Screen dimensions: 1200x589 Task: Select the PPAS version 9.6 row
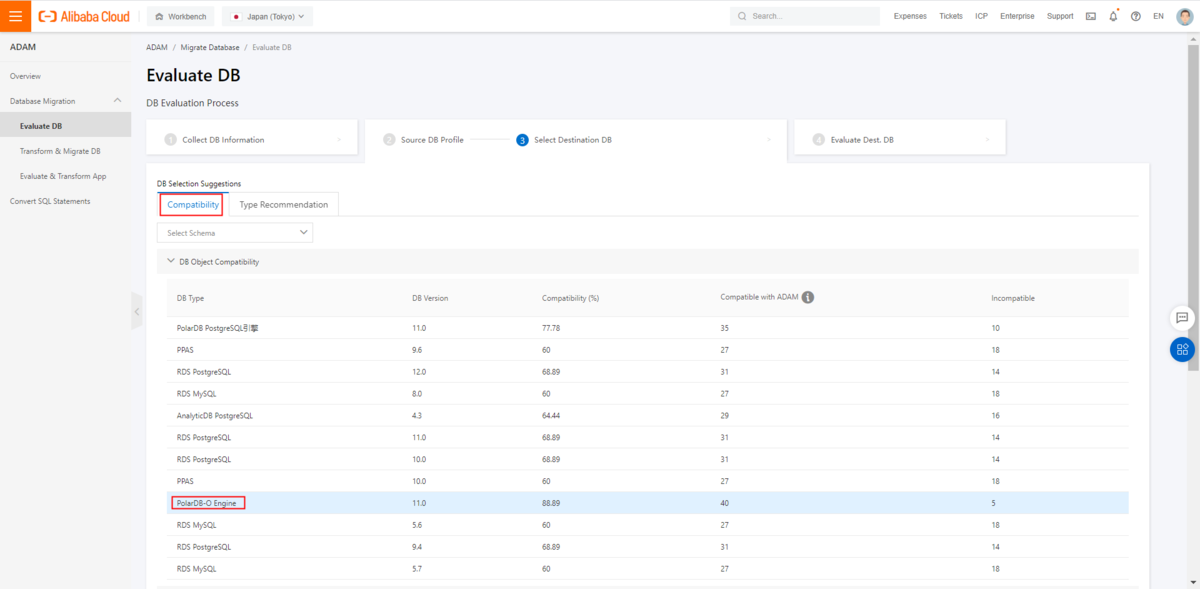point(648,350)
